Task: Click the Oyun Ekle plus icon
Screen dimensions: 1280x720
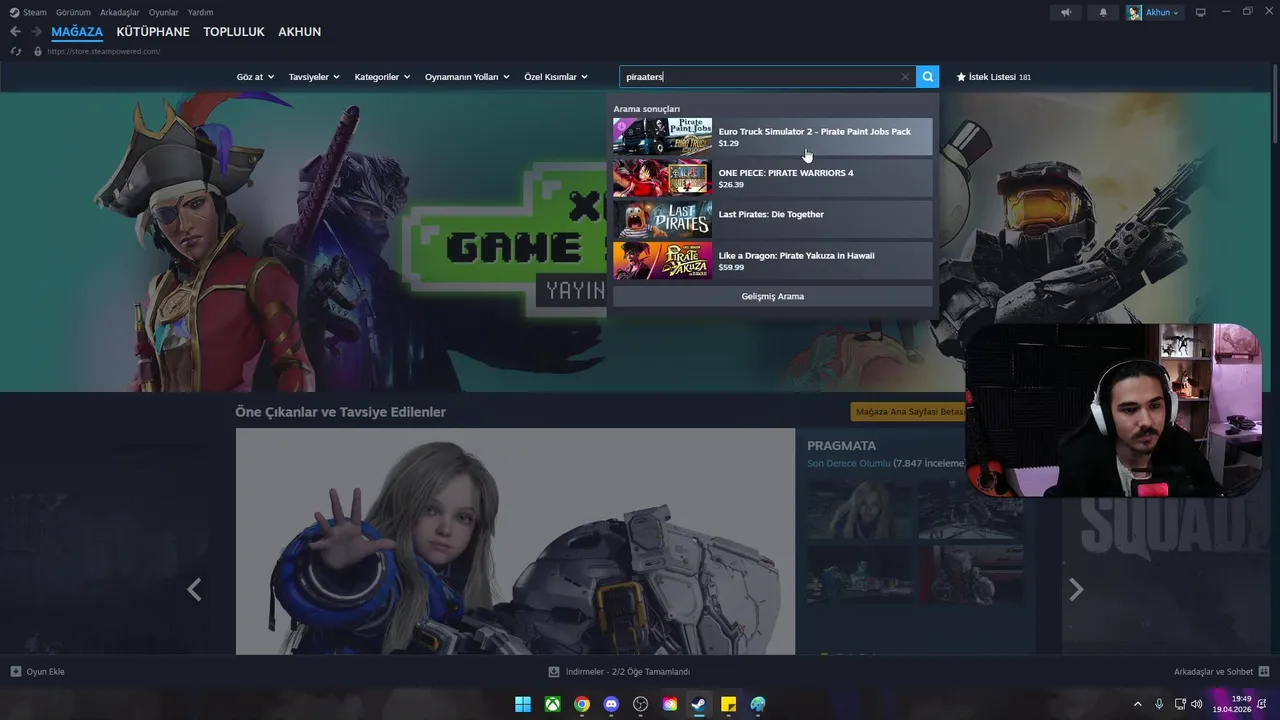Action: (x=16, y=672)
